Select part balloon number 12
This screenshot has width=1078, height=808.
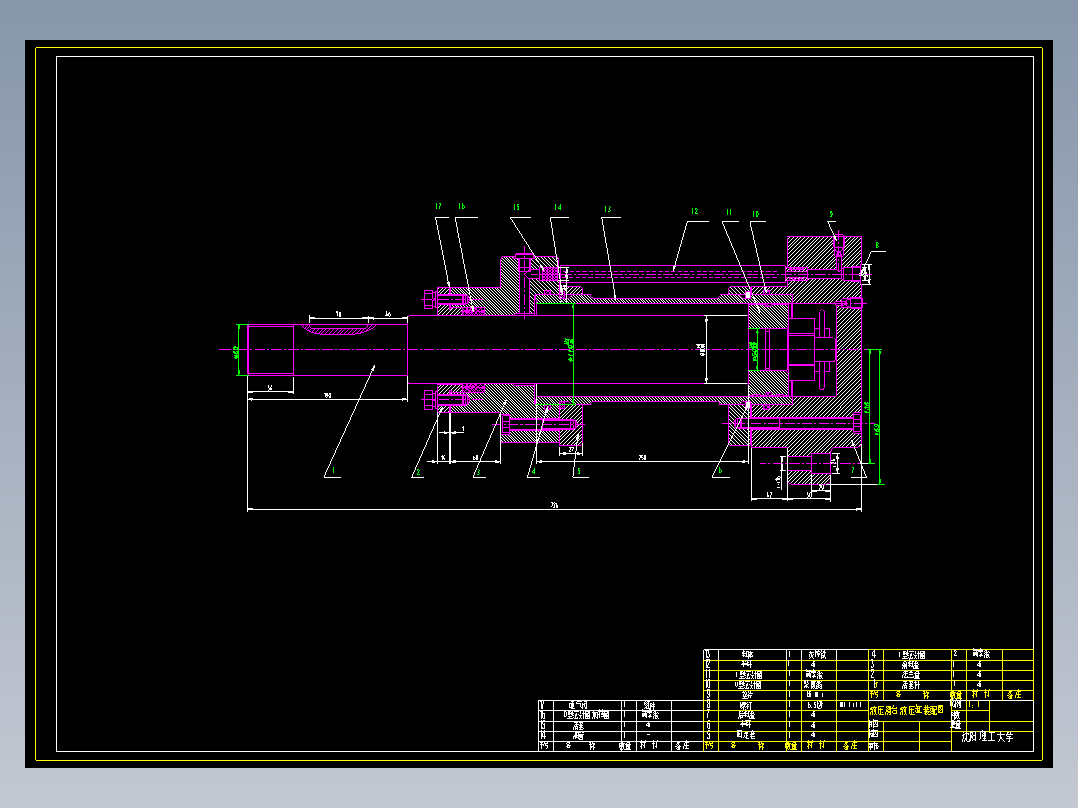(x=694, y=211)
